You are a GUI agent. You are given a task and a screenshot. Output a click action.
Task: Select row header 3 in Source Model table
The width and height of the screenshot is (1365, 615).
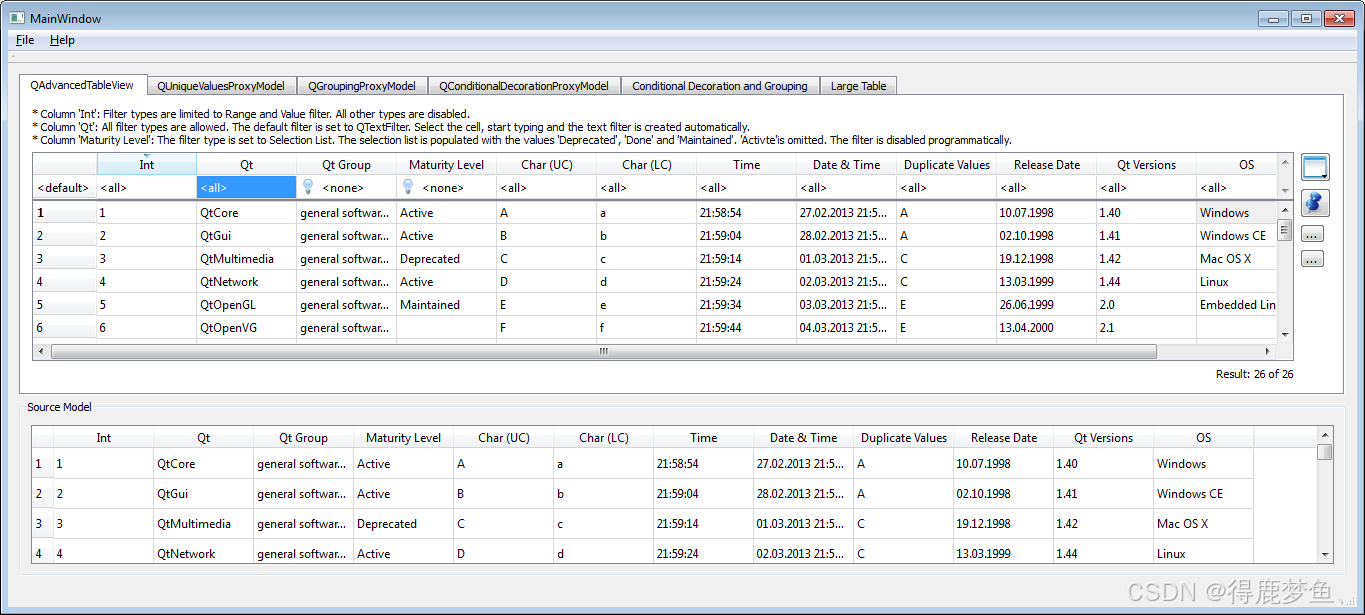[x=42, y=524]
